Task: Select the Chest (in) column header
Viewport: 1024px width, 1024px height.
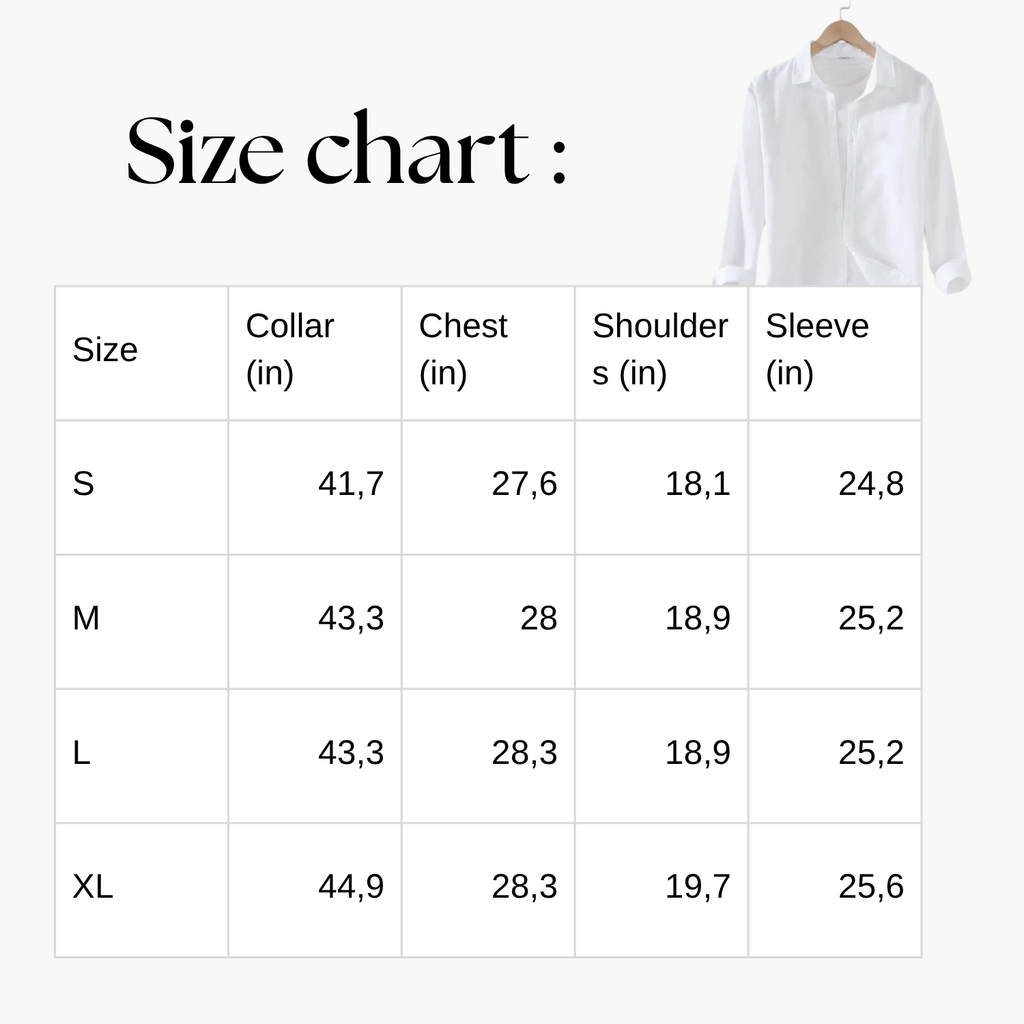Action: (x=463, y=349)
